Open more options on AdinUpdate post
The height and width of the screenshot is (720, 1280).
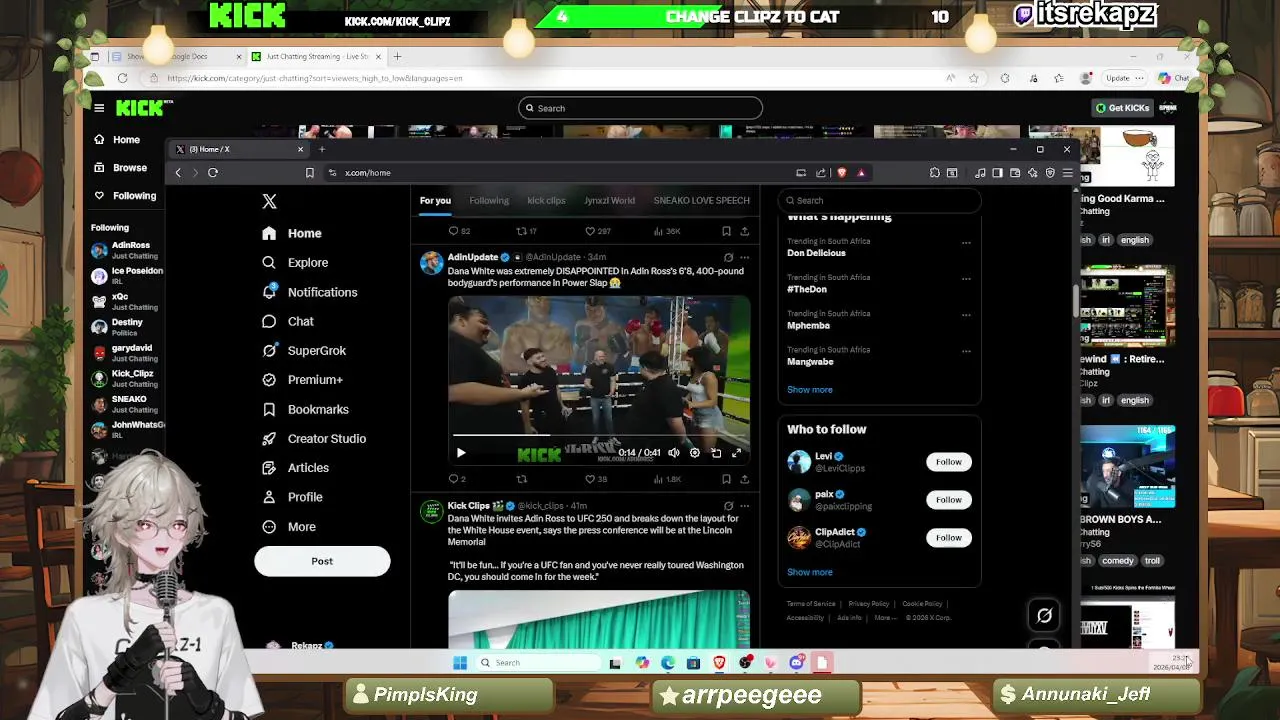[x=744, y=257]
